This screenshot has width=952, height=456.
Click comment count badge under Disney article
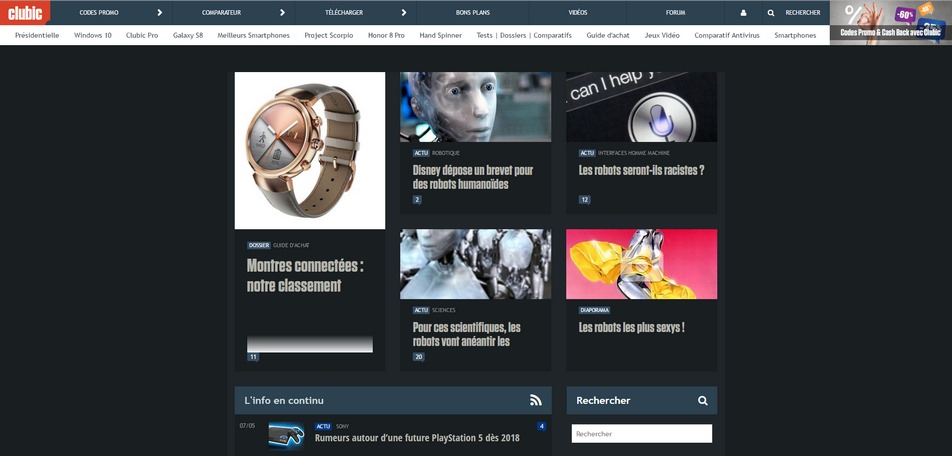pyautogui.click(x=417, y=200)
